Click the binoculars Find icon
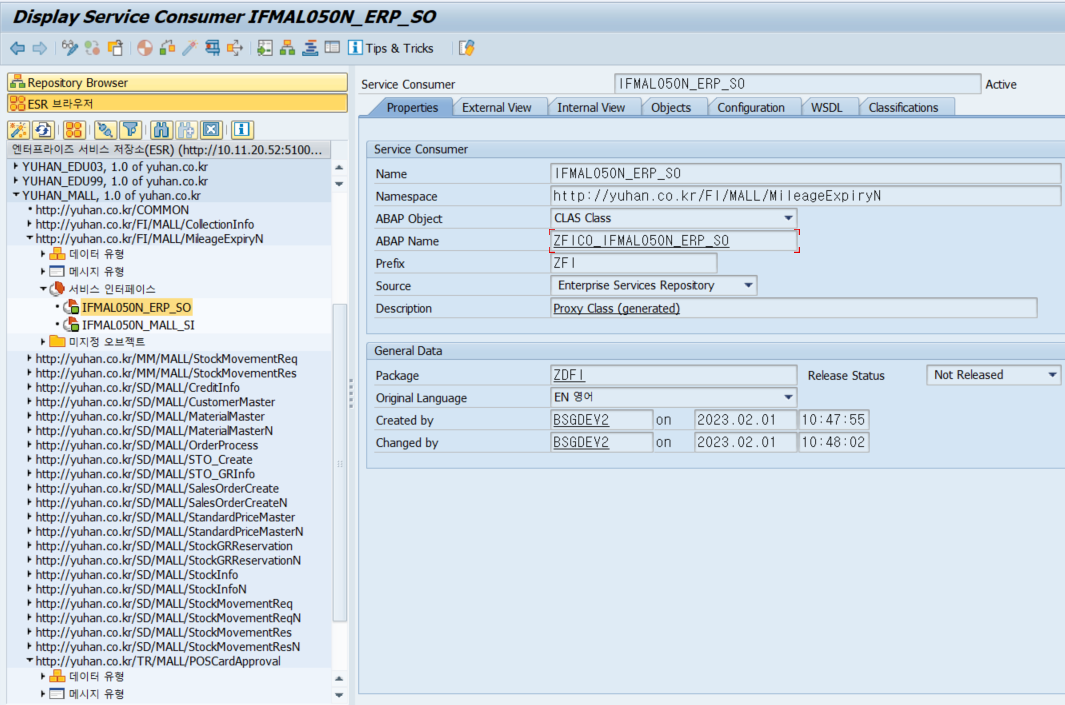 pos(161,129)
